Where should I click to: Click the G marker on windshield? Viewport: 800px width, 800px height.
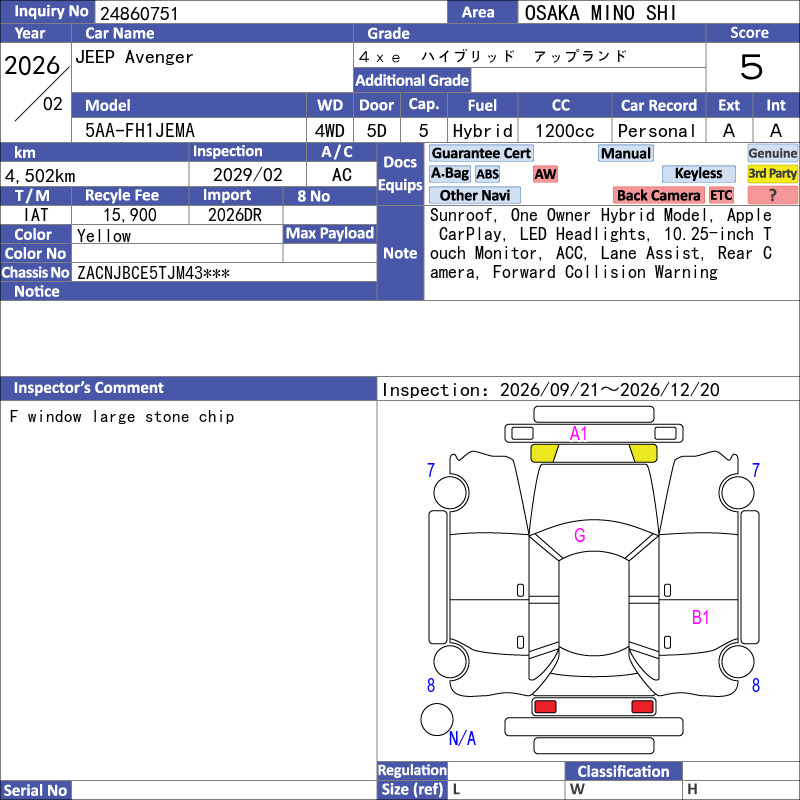580,535
